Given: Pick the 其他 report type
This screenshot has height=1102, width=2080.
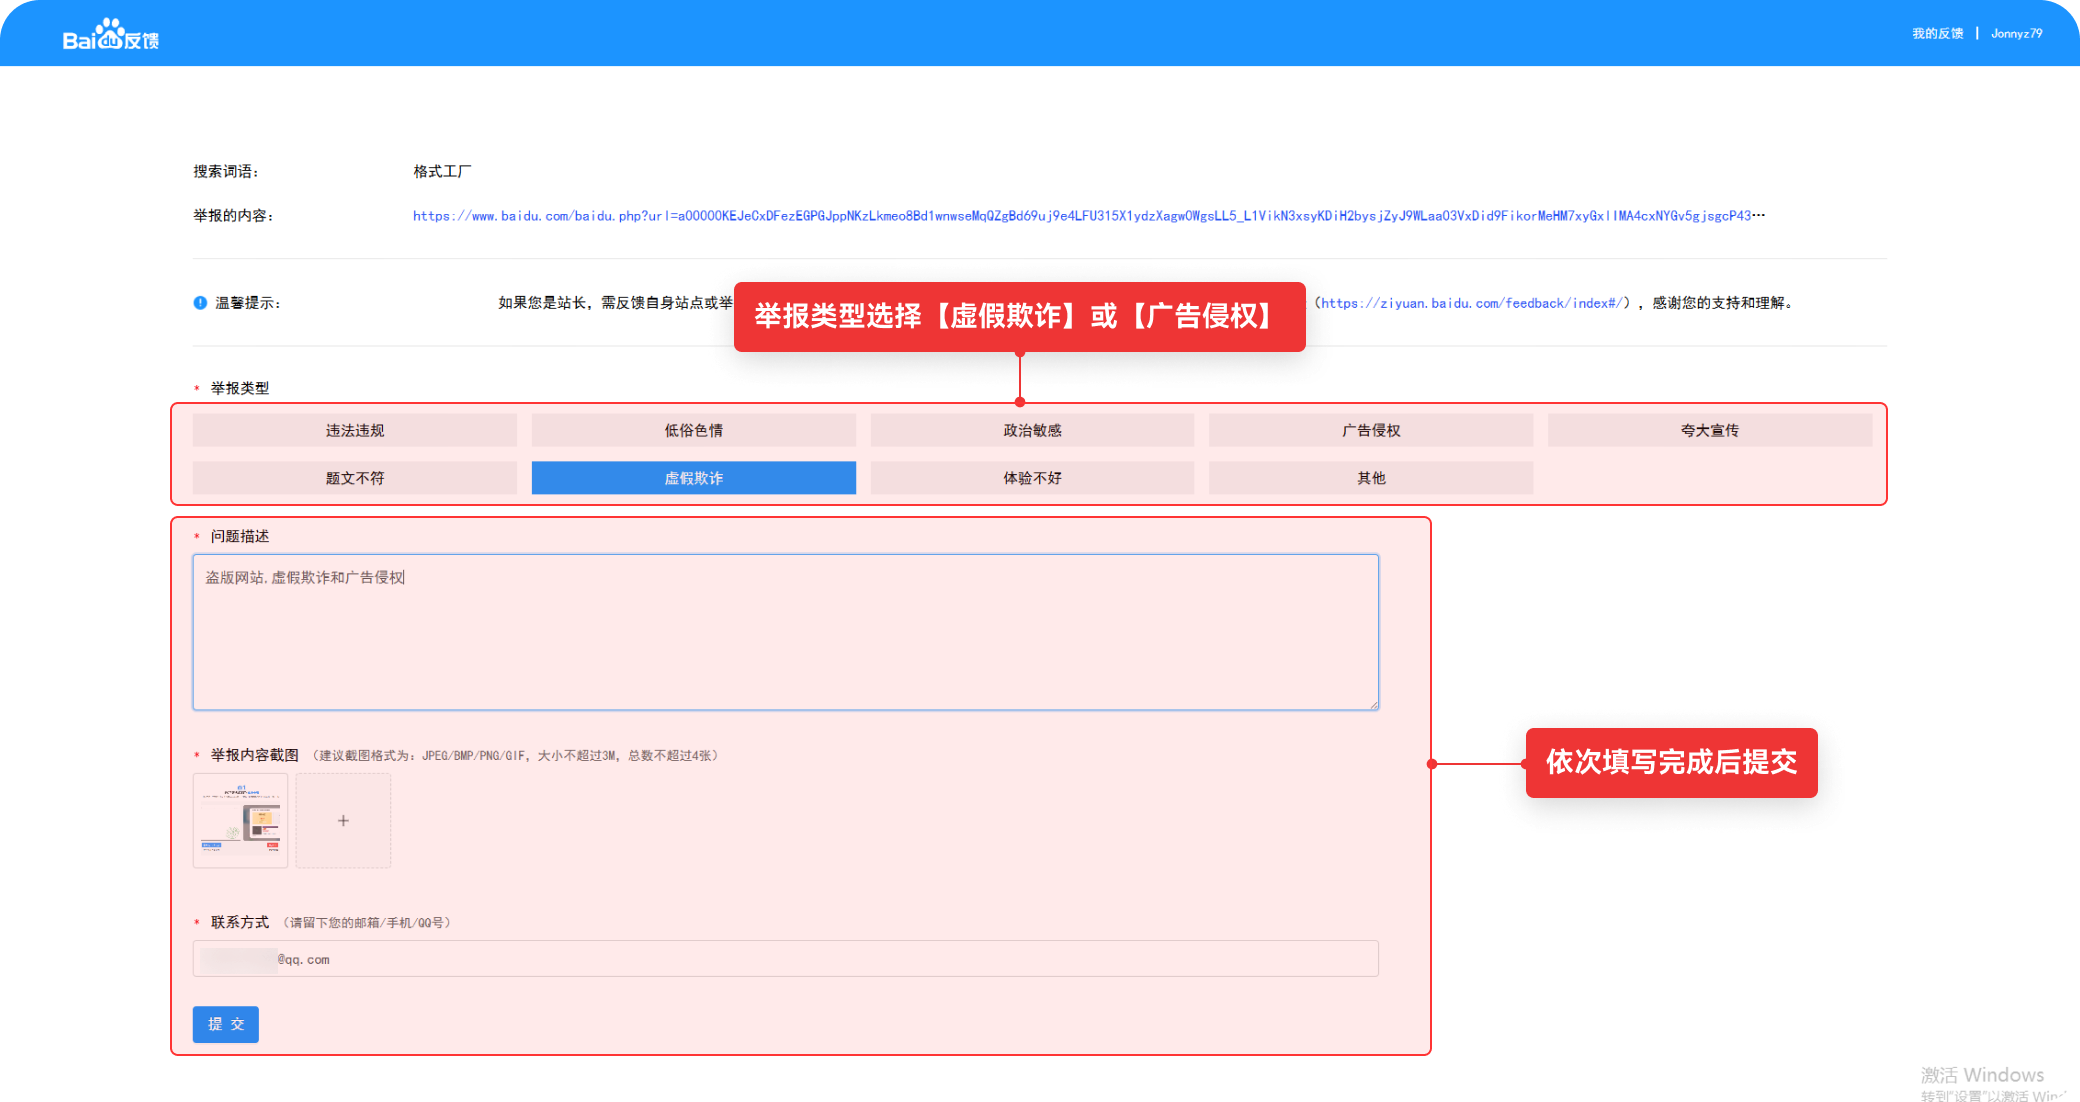Looking at the screenshot, I should click(1370, 478).
